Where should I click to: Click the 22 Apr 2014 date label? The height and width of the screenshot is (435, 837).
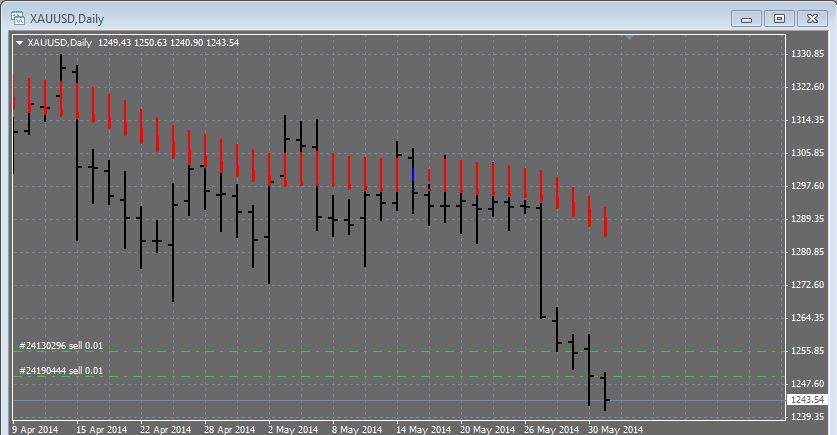165,429
